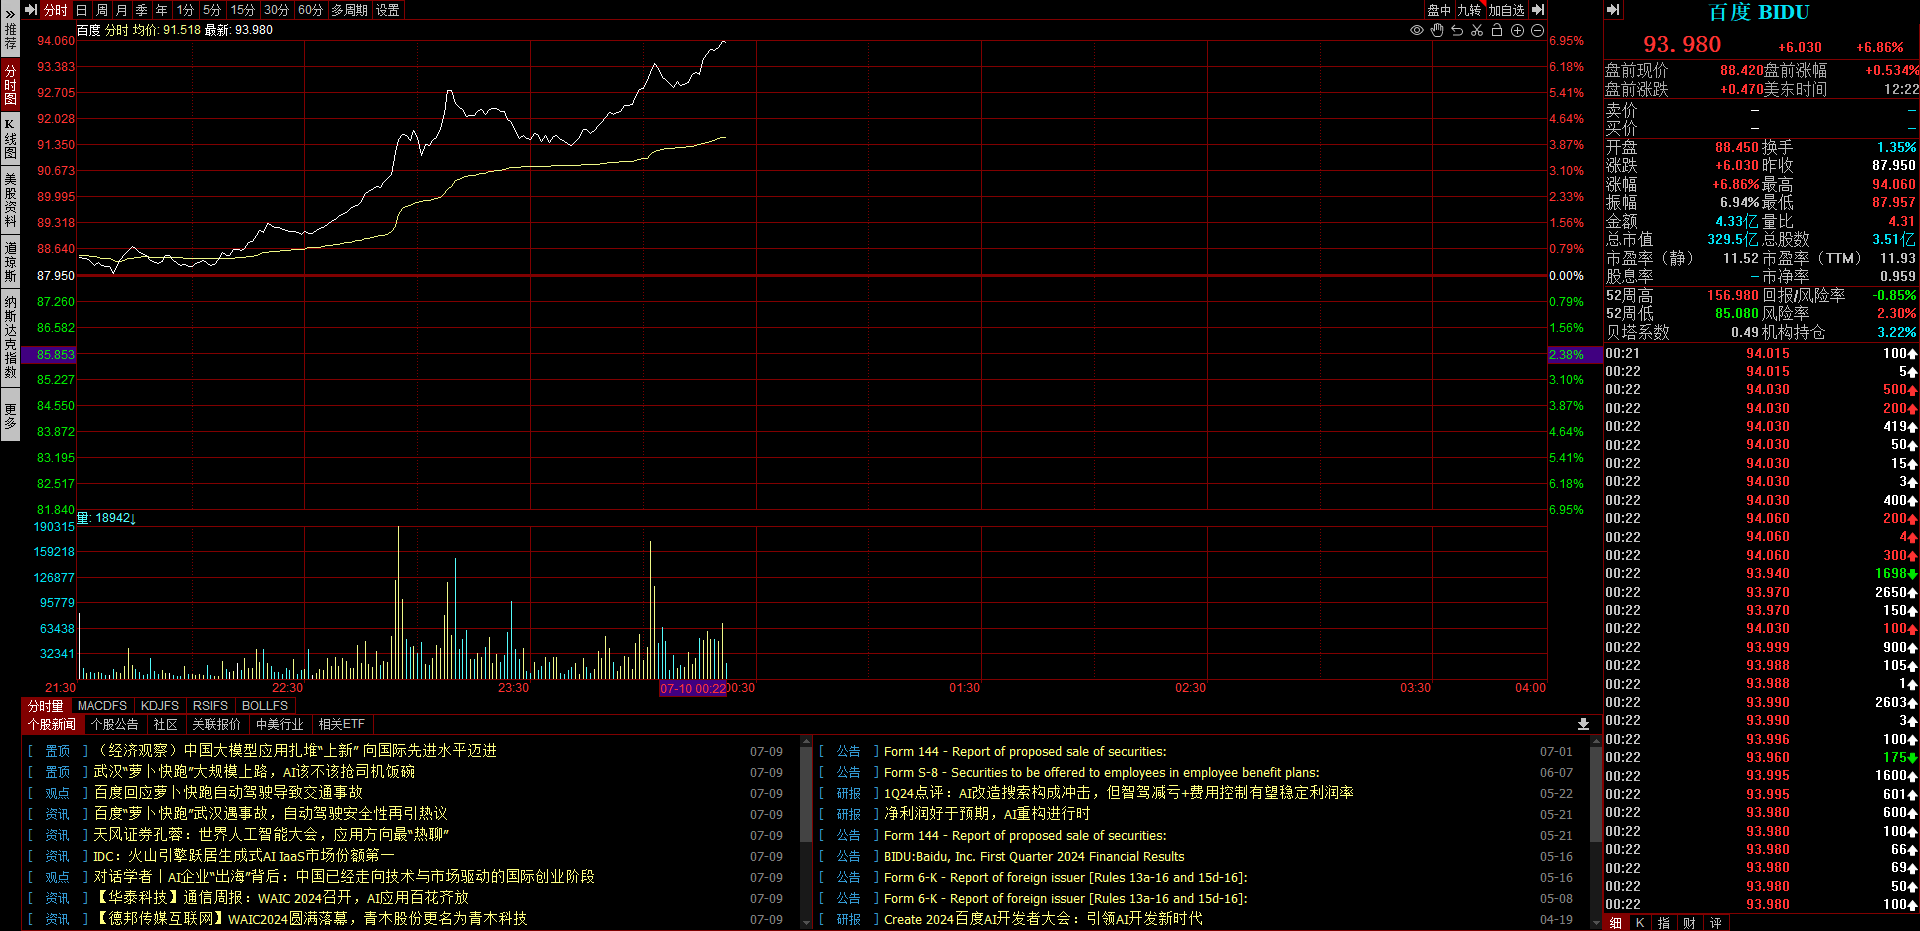
Task: Open news 百度回应萝卜快跑自动驾驶导致交通事故
Action: (228, 793)
